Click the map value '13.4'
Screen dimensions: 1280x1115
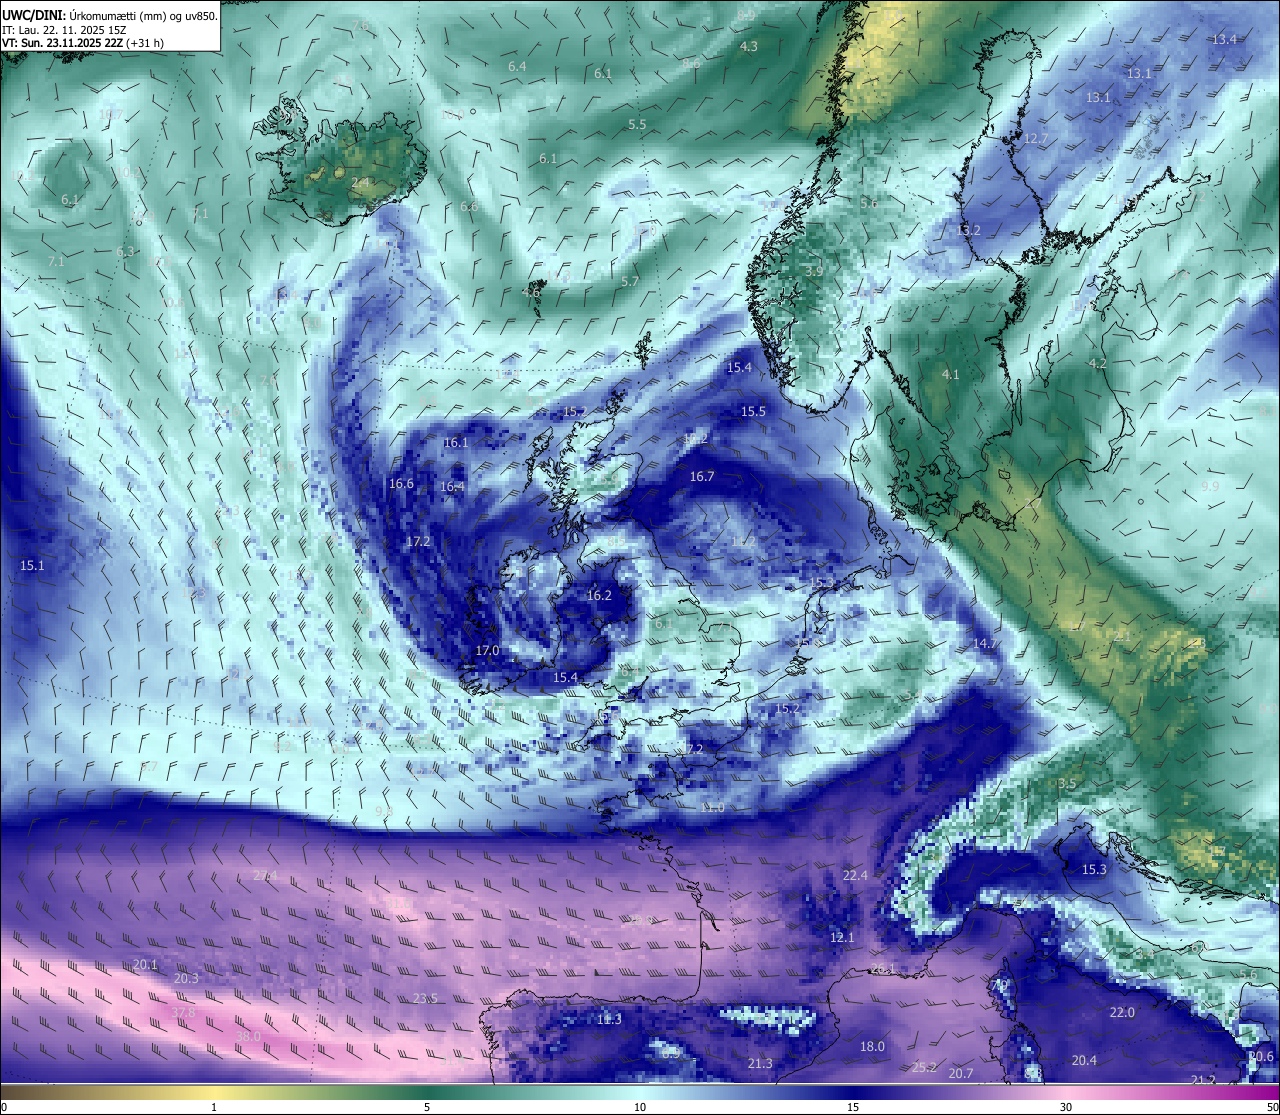pos(1224,39)
